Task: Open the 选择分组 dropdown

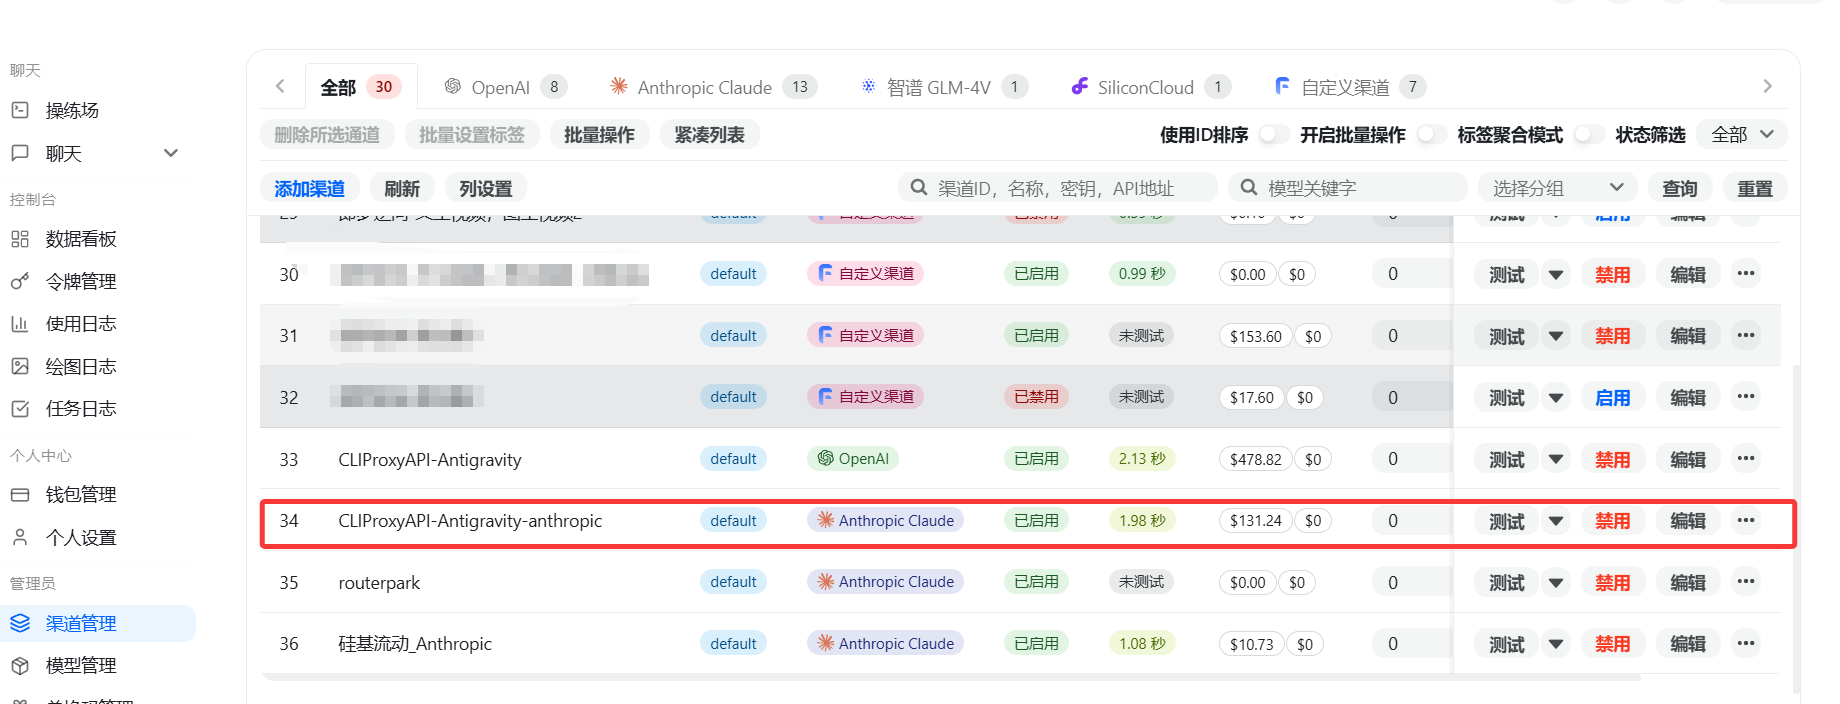Action: [1557, 187]
